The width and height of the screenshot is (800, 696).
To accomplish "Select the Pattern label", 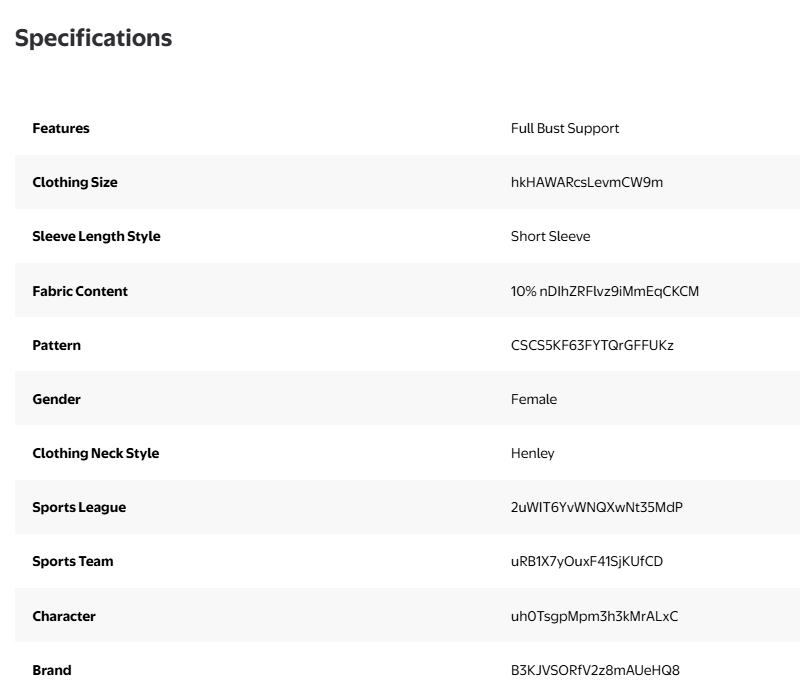I will click(57, 345).
